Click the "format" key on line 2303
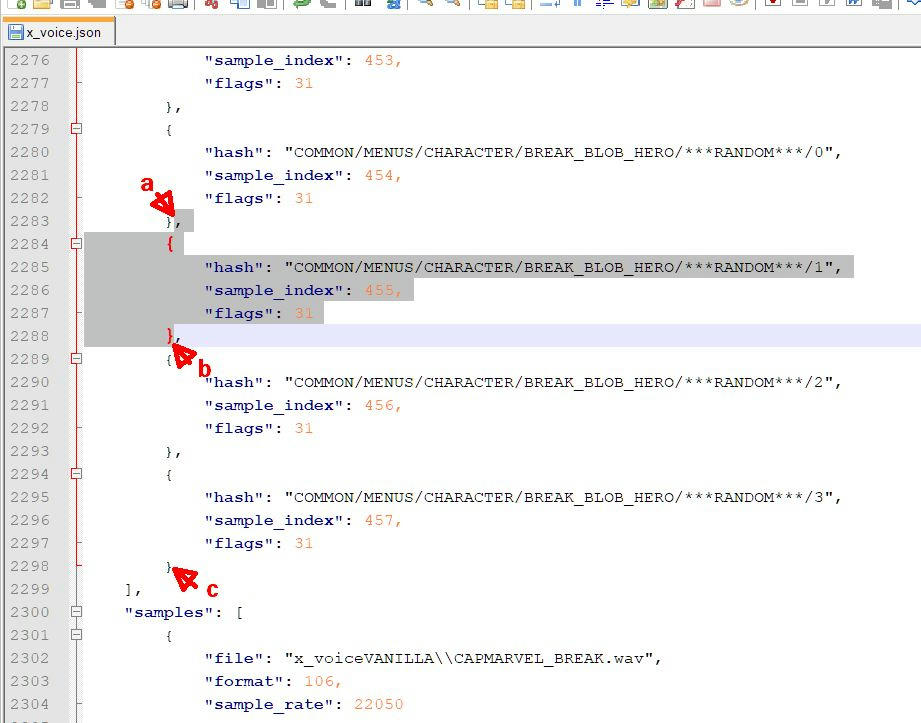Screen dimensions: 921x723 coord(244,681)
